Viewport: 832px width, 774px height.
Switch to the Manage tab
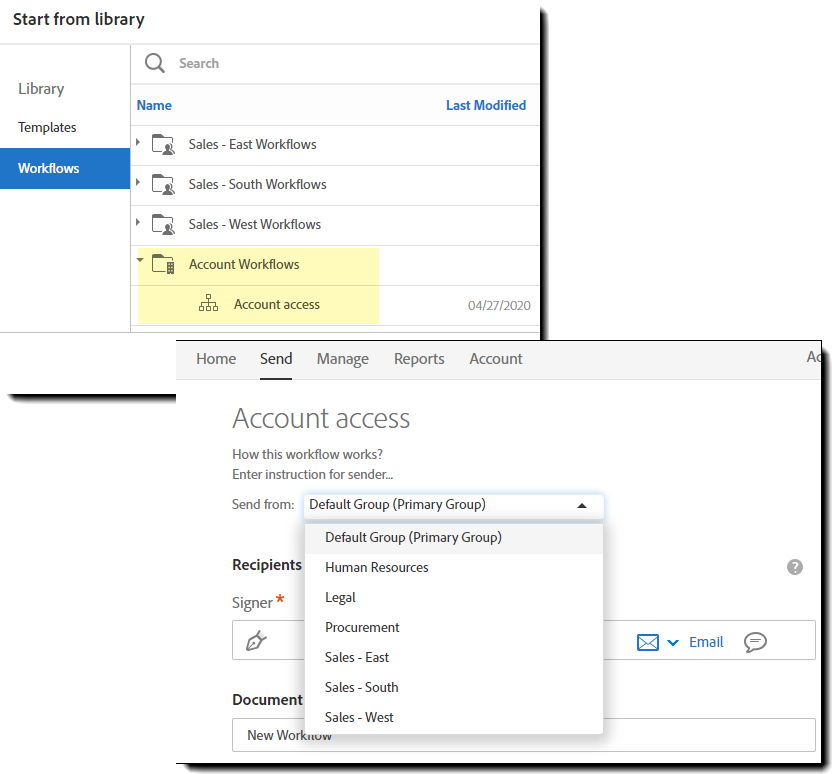coord(343,359)
